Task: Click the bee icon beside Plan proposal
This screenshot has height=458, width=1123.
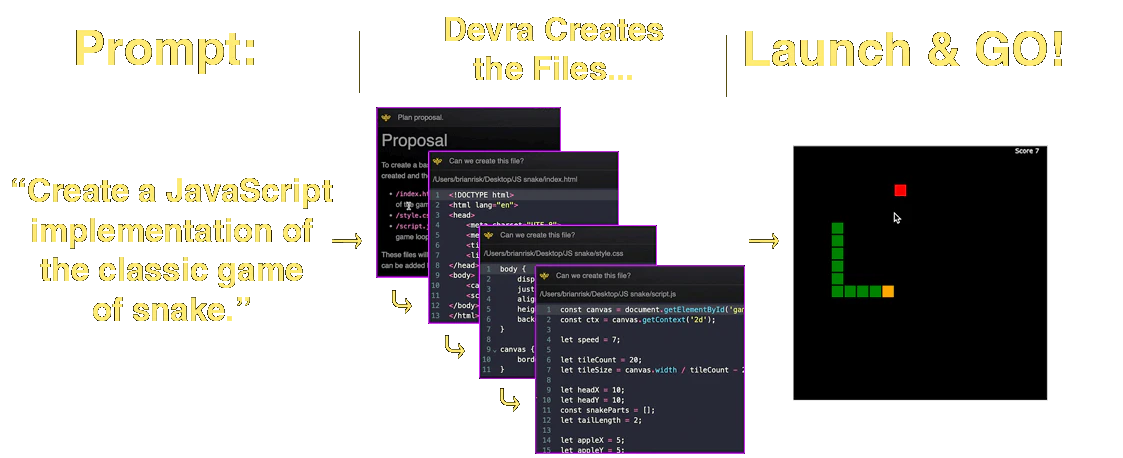Action: [x=385, y=117]
